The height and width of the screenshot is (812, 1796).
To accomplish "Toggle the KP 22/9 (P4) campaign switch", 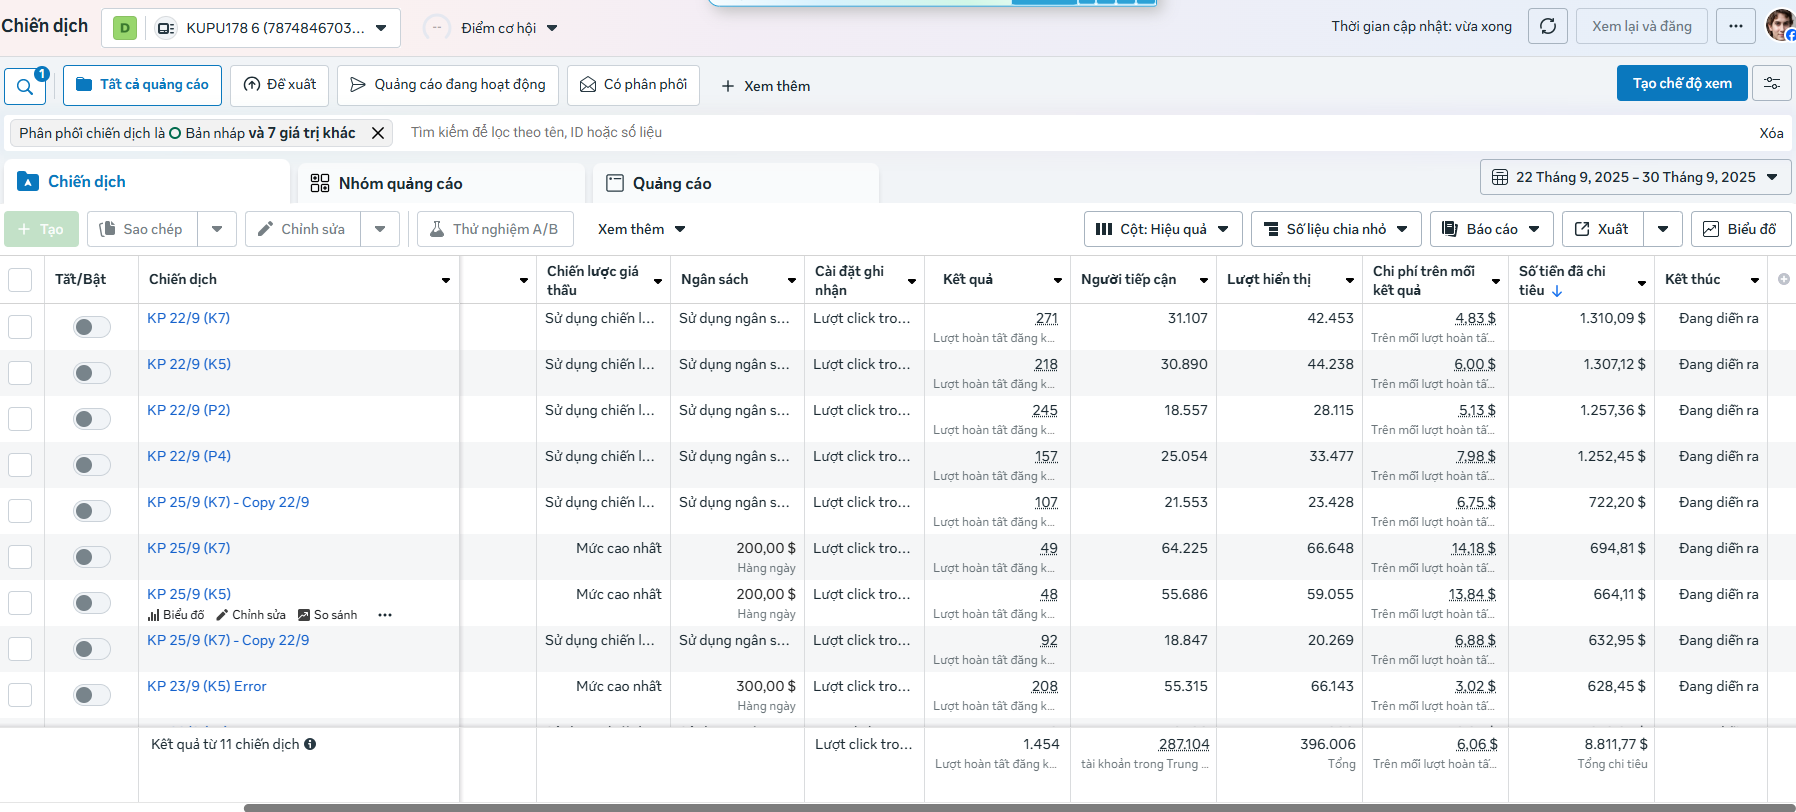I will [x=92, y=465].
